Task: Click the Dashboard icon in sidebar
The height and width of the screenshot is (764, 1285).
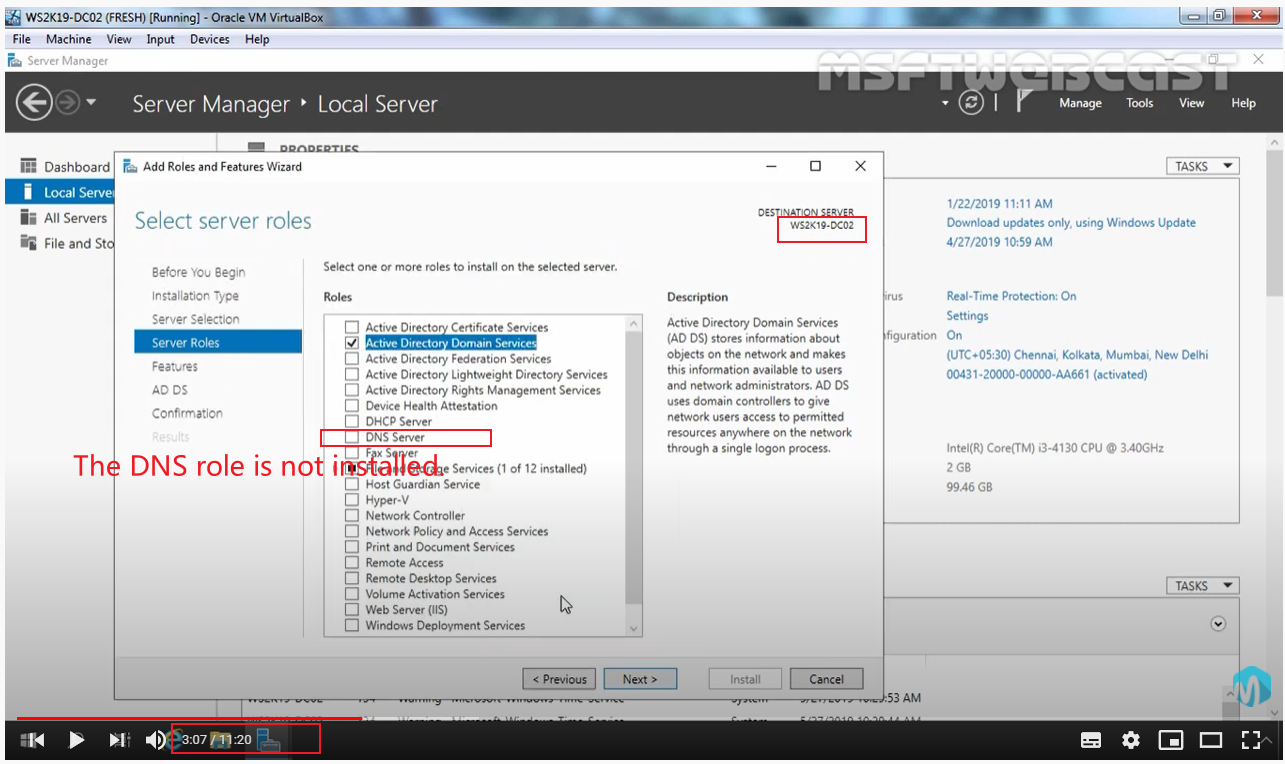Action: pyautogui.click(x=28, y=166)
